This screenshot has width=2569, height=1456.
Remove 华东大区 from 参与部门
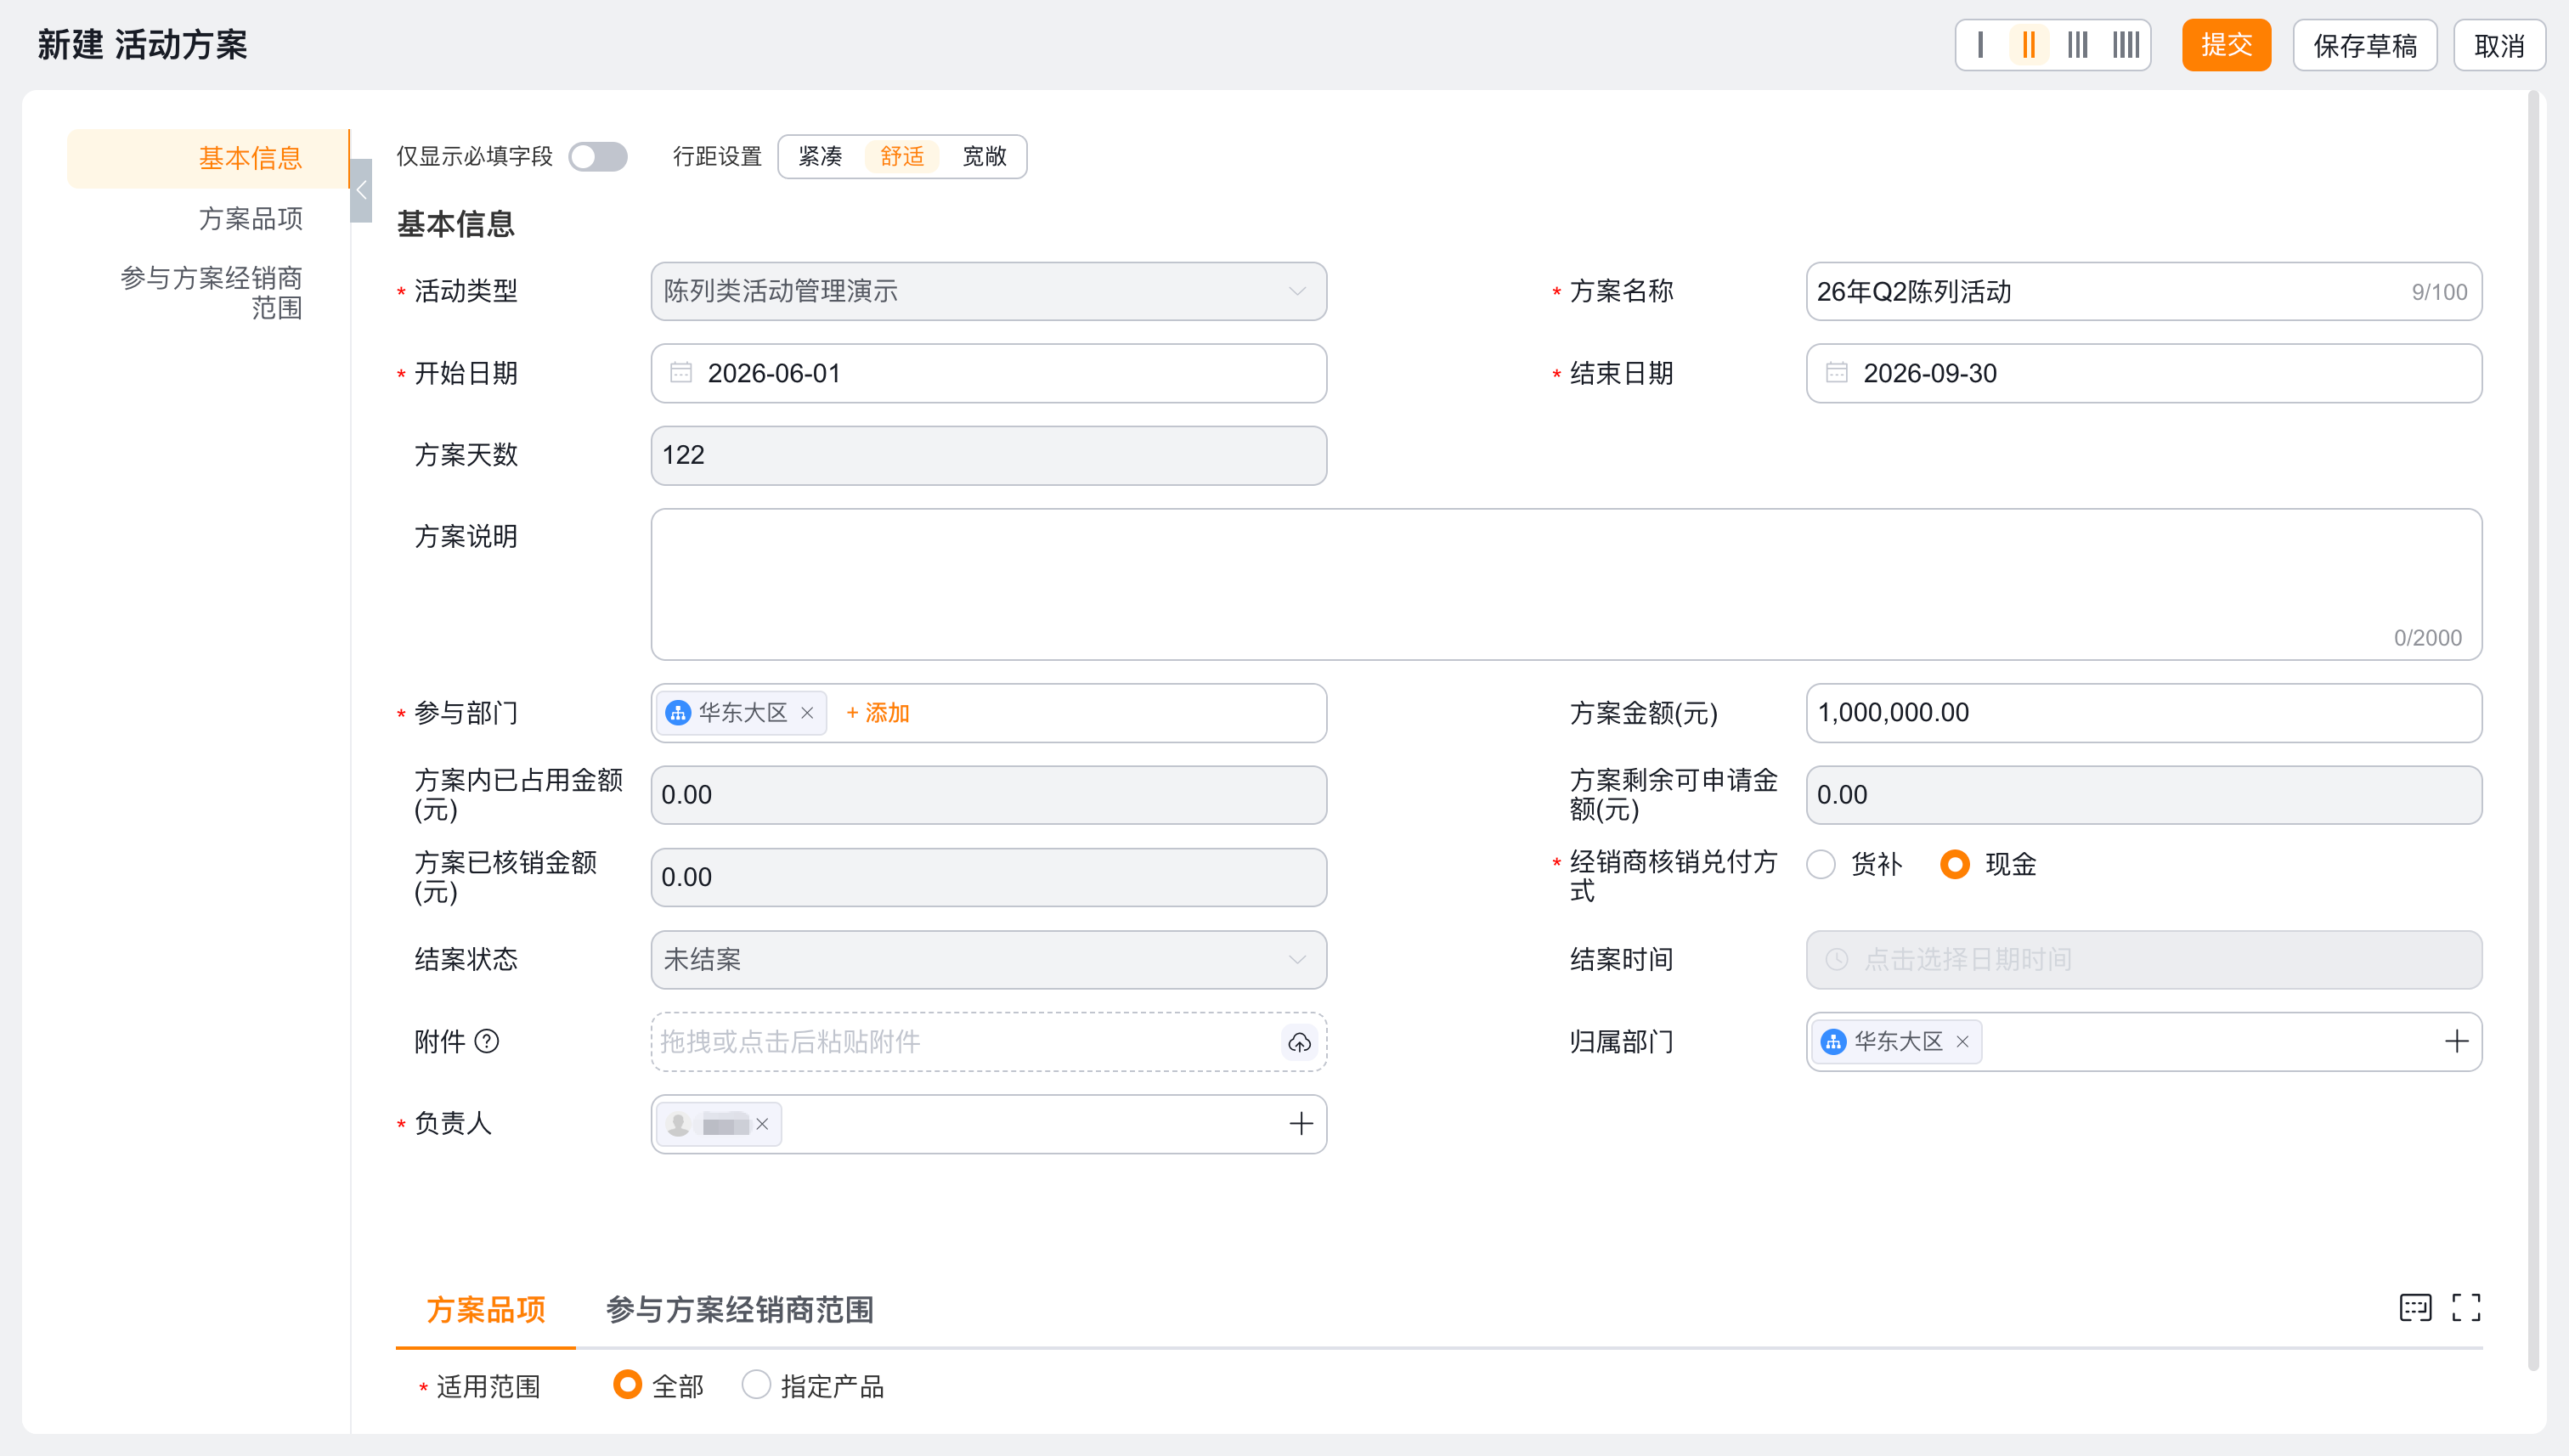(807, 713)
